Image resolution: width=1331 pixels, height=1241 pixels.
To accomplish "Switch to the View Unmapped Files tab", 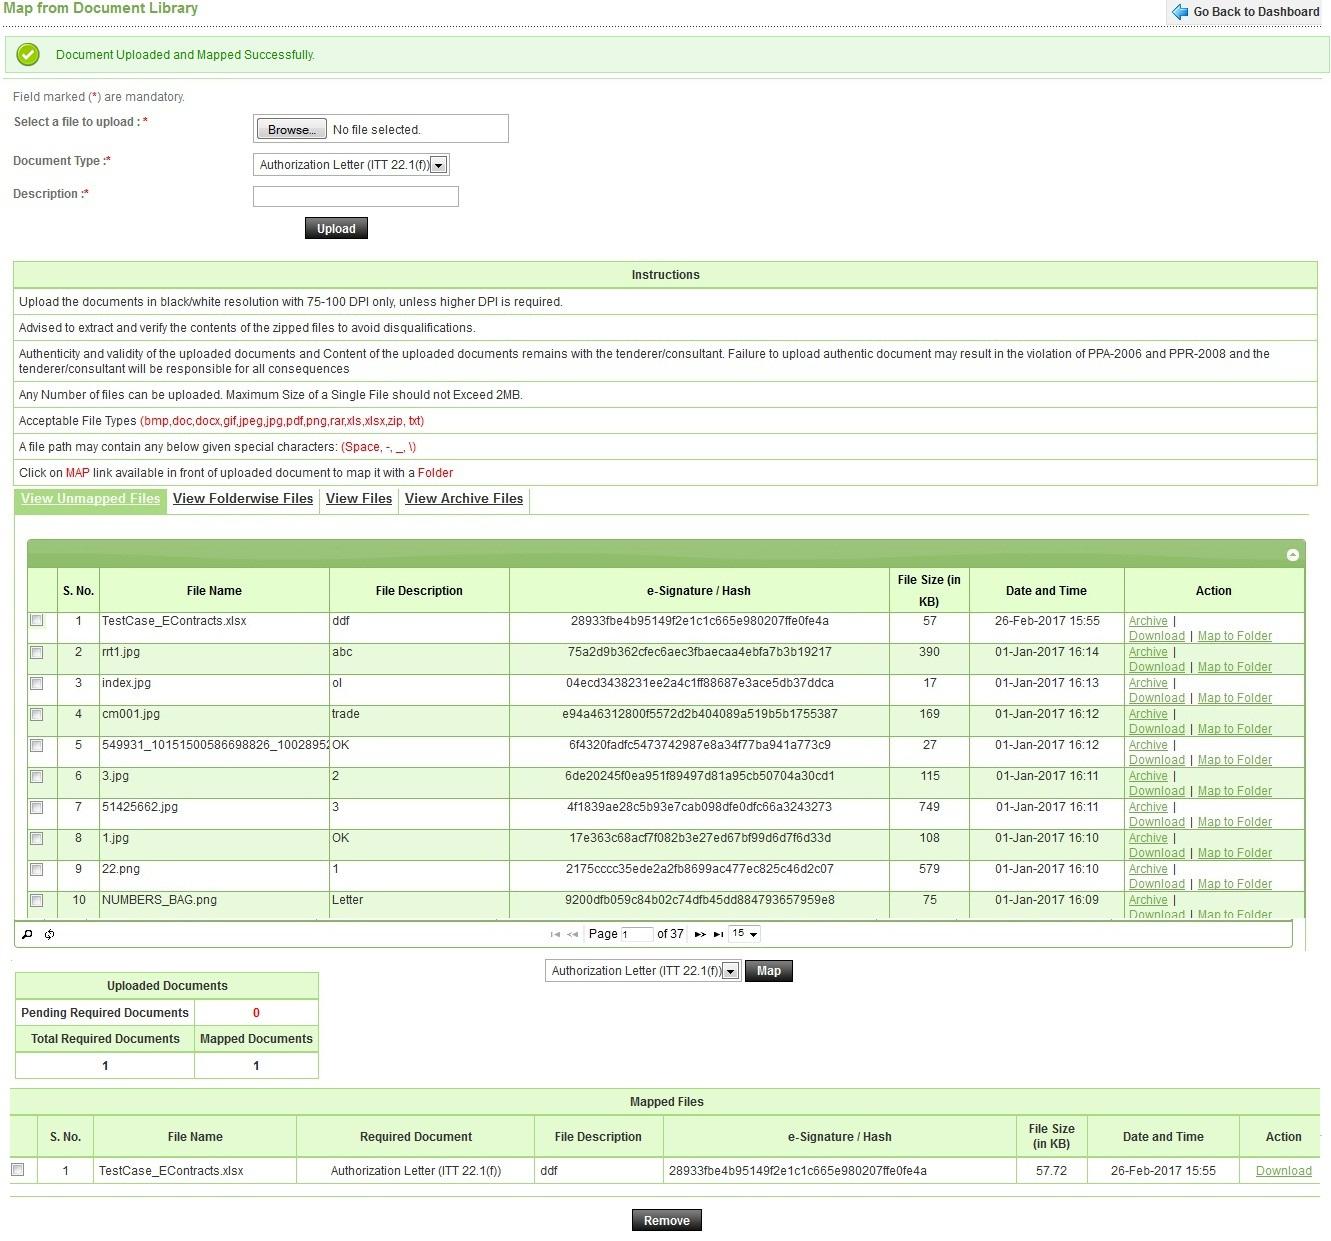I will point(90,499).
